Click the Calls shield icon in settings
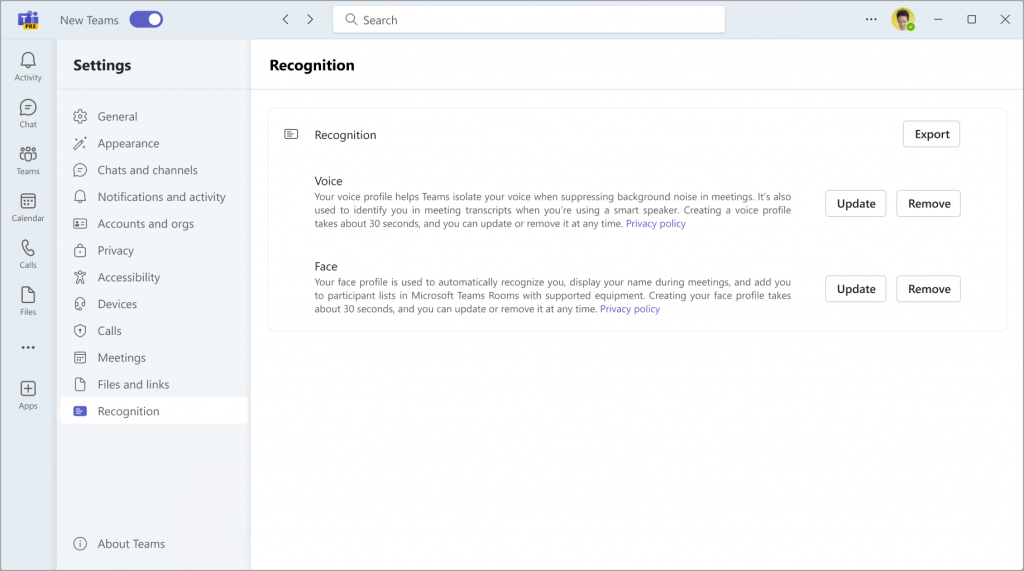The width and height of the screenshot is (1024, 571). pyautogui.click(x=80, y=331)
